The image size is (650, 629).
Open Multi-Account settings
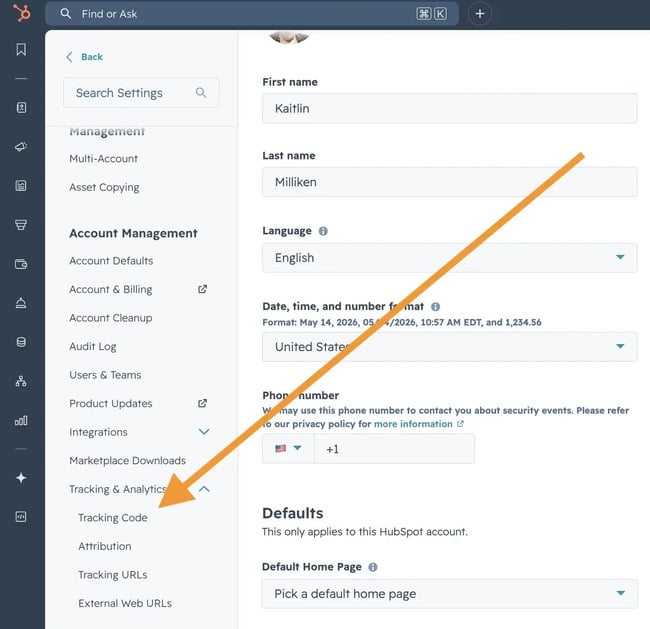(103, 158)
